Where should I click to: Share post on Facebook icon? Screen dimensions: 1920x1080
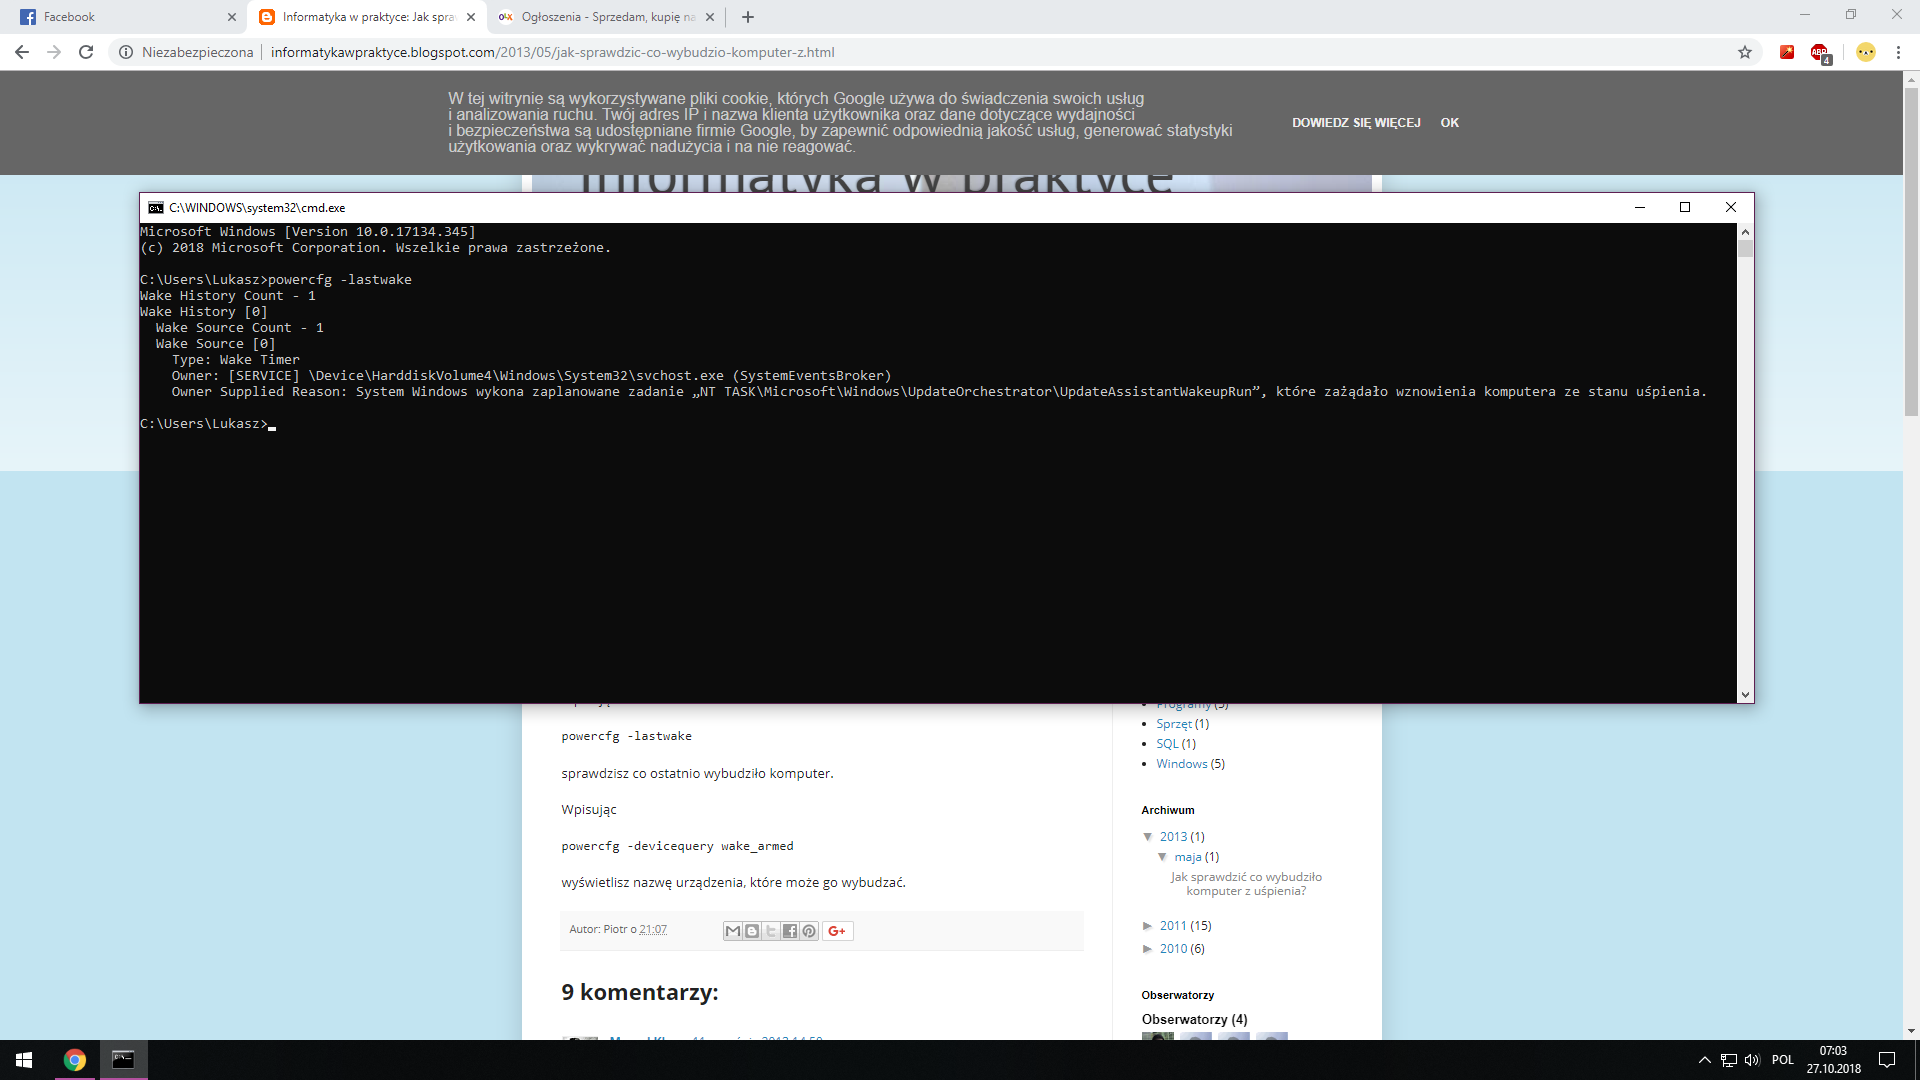point(790,931)
